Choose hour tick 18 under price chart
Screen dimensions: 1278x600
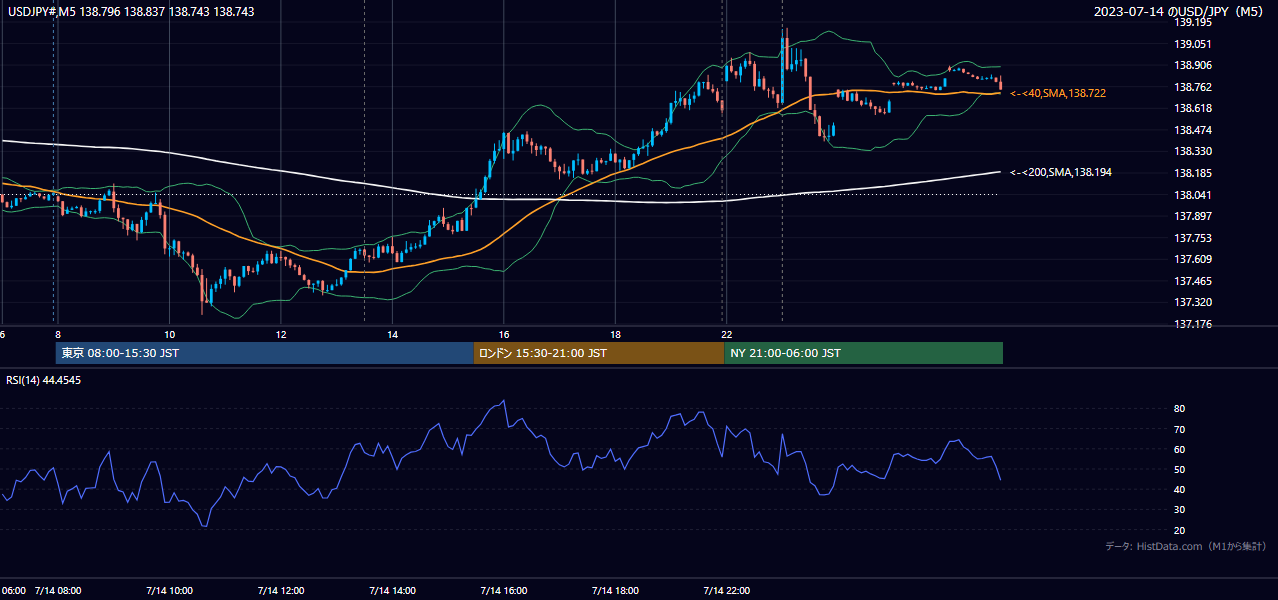(x=616, y=335)
